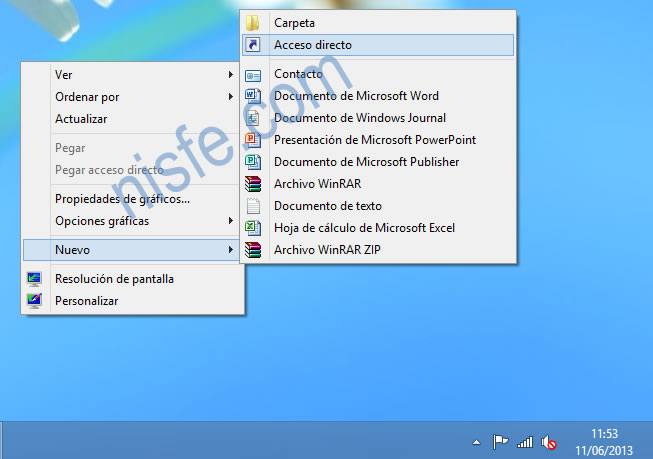Viewport: 653px width, 459px height.
Task: Create a new Acceso directo
Action: click(378, 45)
